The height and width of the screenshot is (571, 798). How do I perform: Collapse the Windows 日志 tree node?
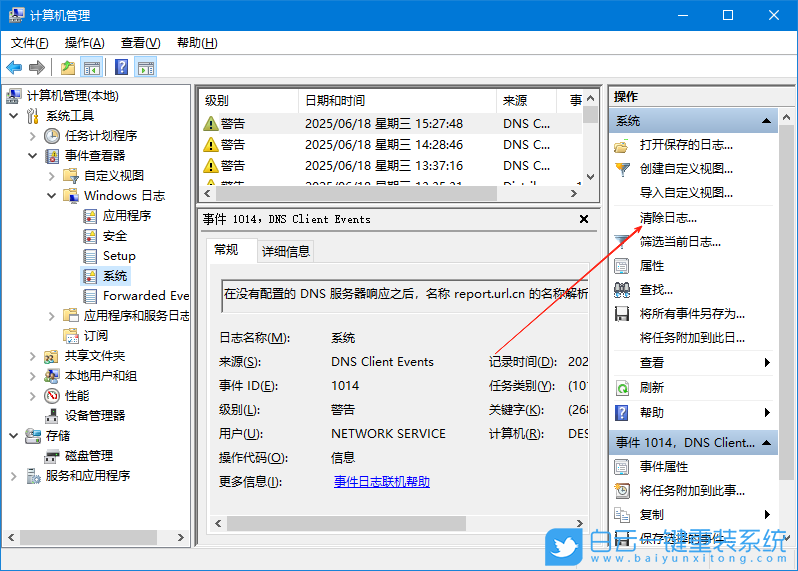pos(51,196)
